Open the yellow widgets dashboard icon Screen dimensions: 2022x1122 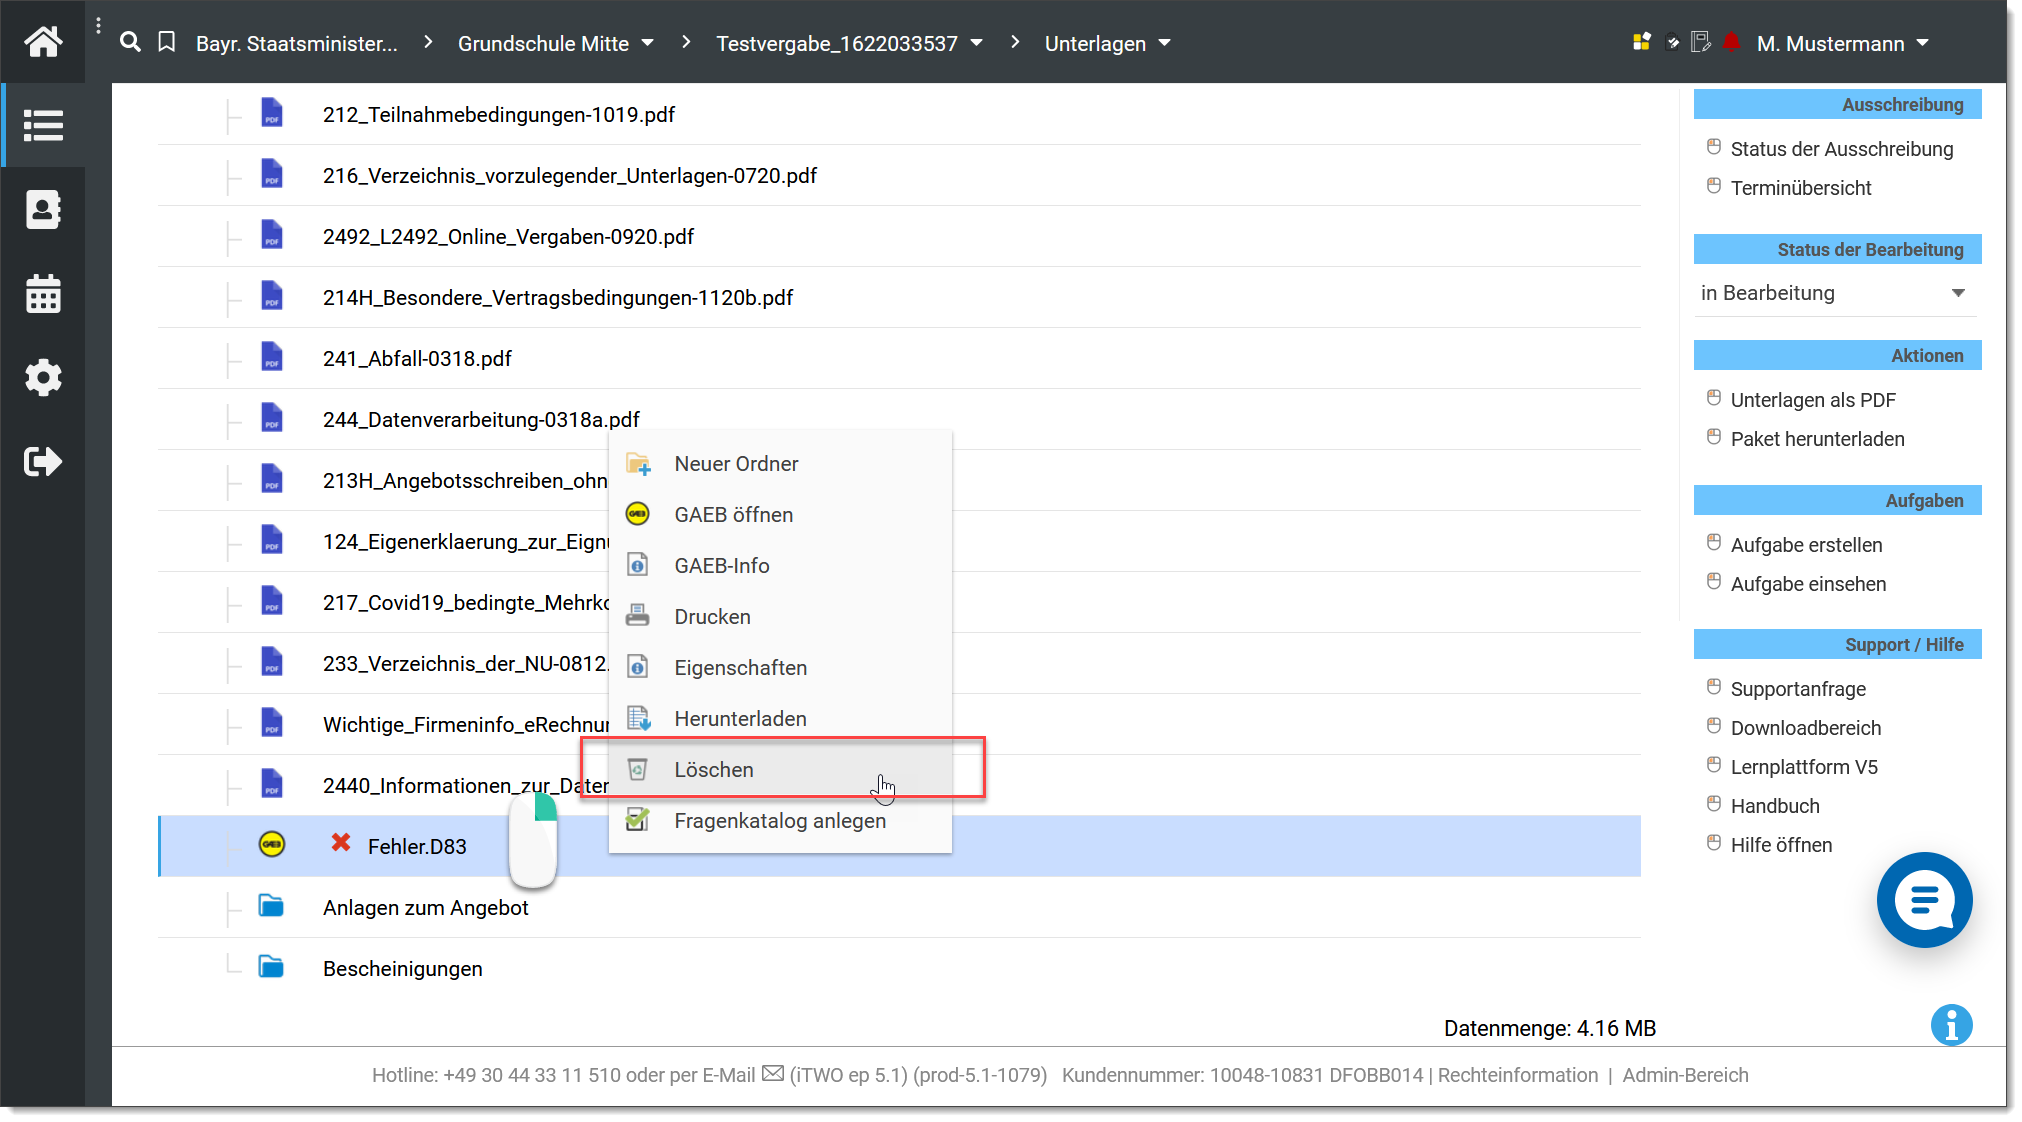(x=1641, y=42)
